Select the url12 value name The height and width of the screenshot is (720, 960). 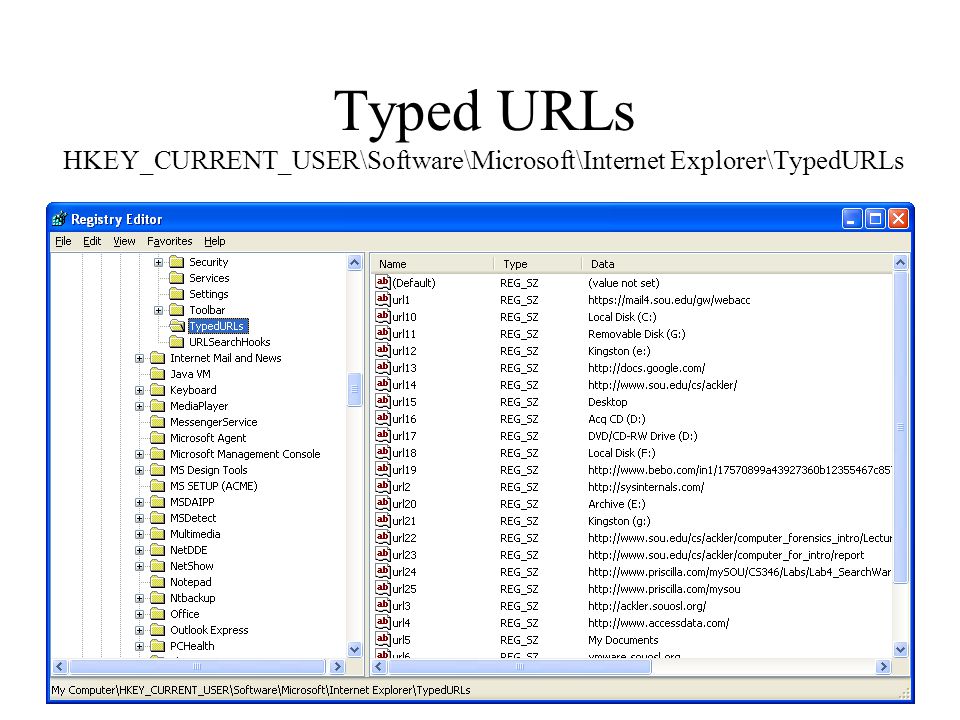pyautogui.click(x=404, y=351)
